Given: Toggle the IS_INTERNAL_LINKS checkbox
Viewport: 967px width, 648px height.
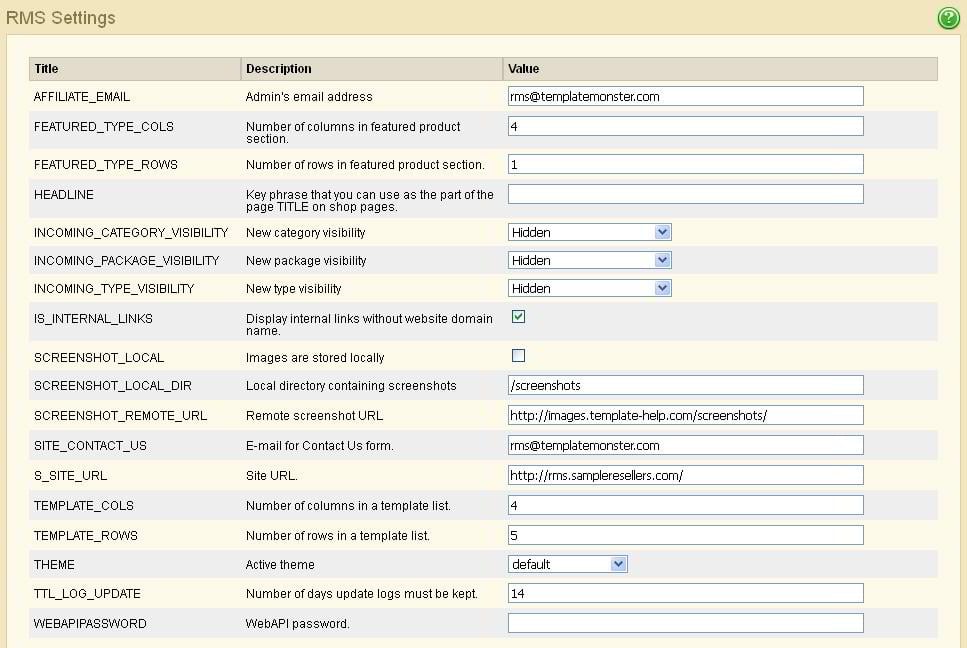Looking at the screenshot, I should 518,317.
